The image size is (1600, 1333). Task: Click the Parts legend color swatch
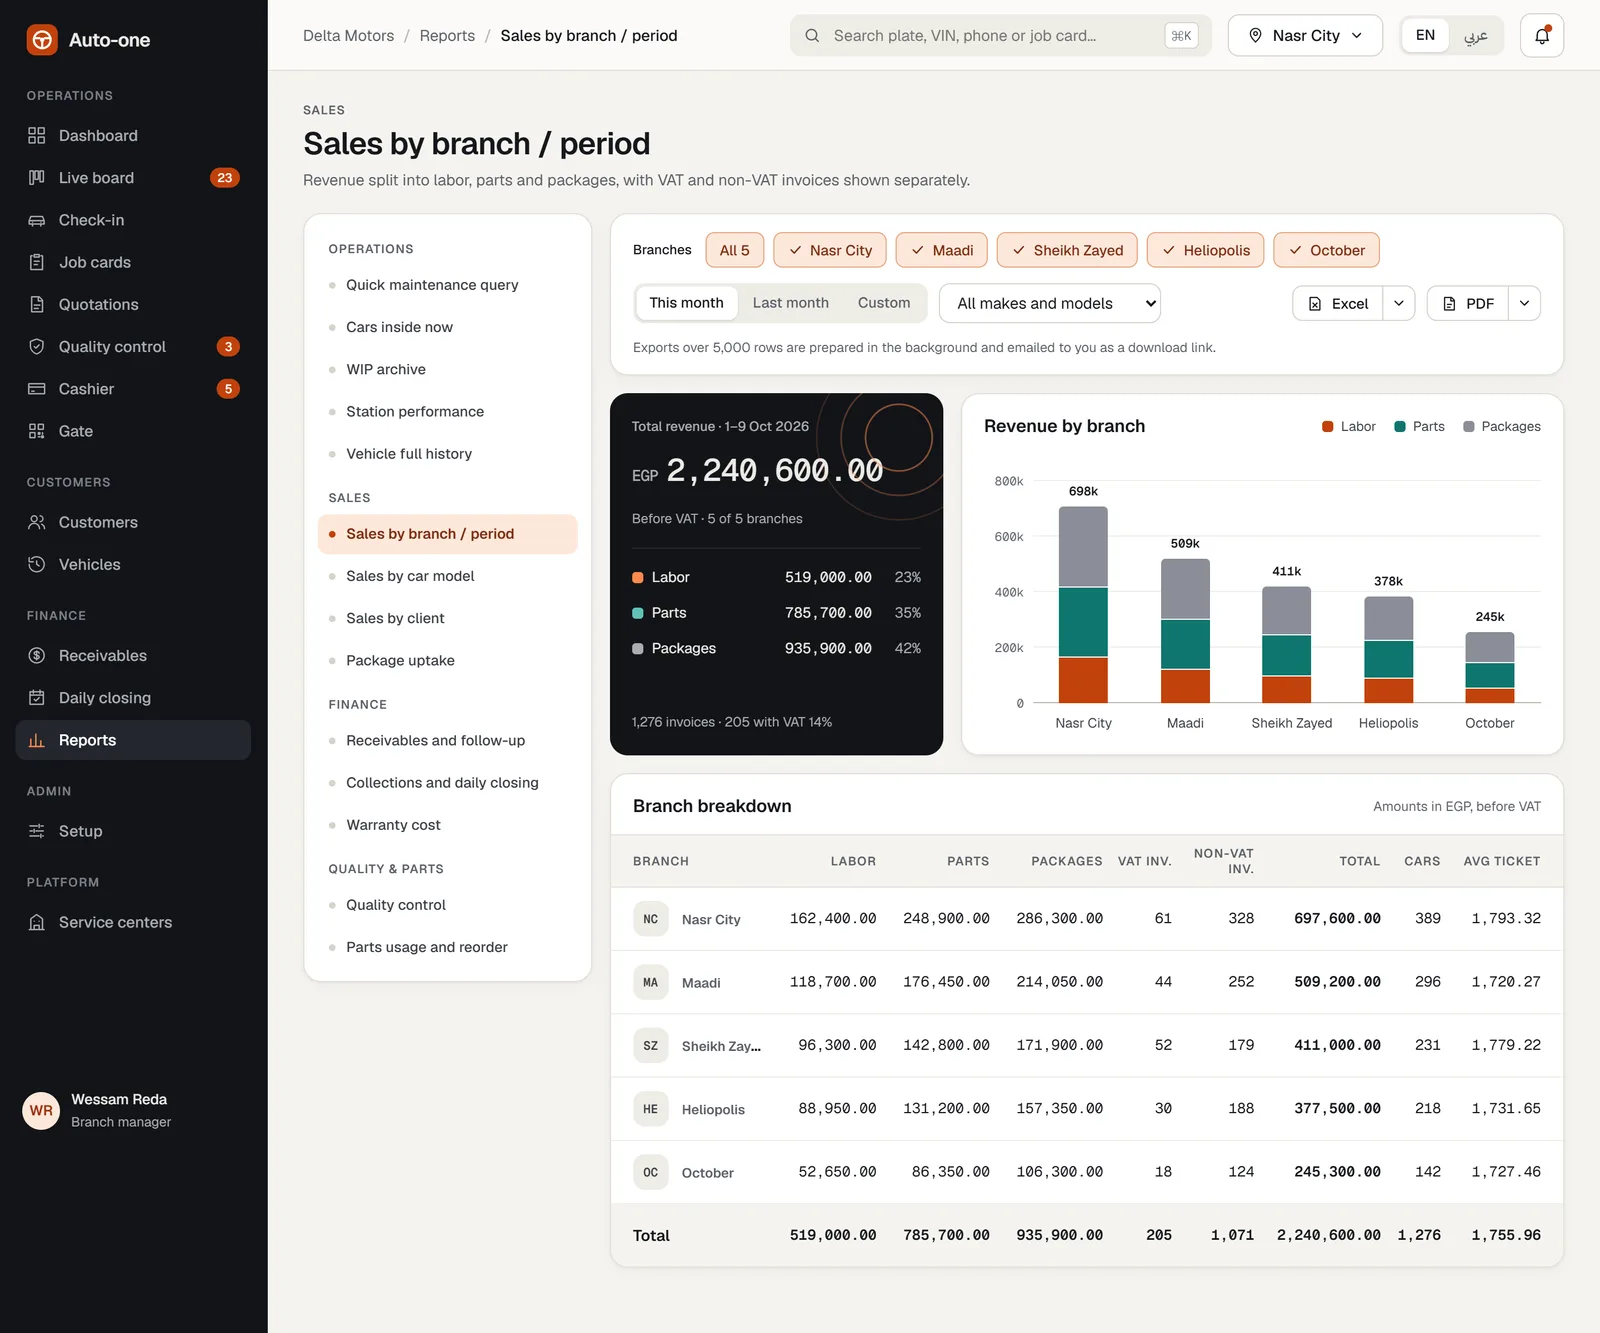[x=1400, y=427]
